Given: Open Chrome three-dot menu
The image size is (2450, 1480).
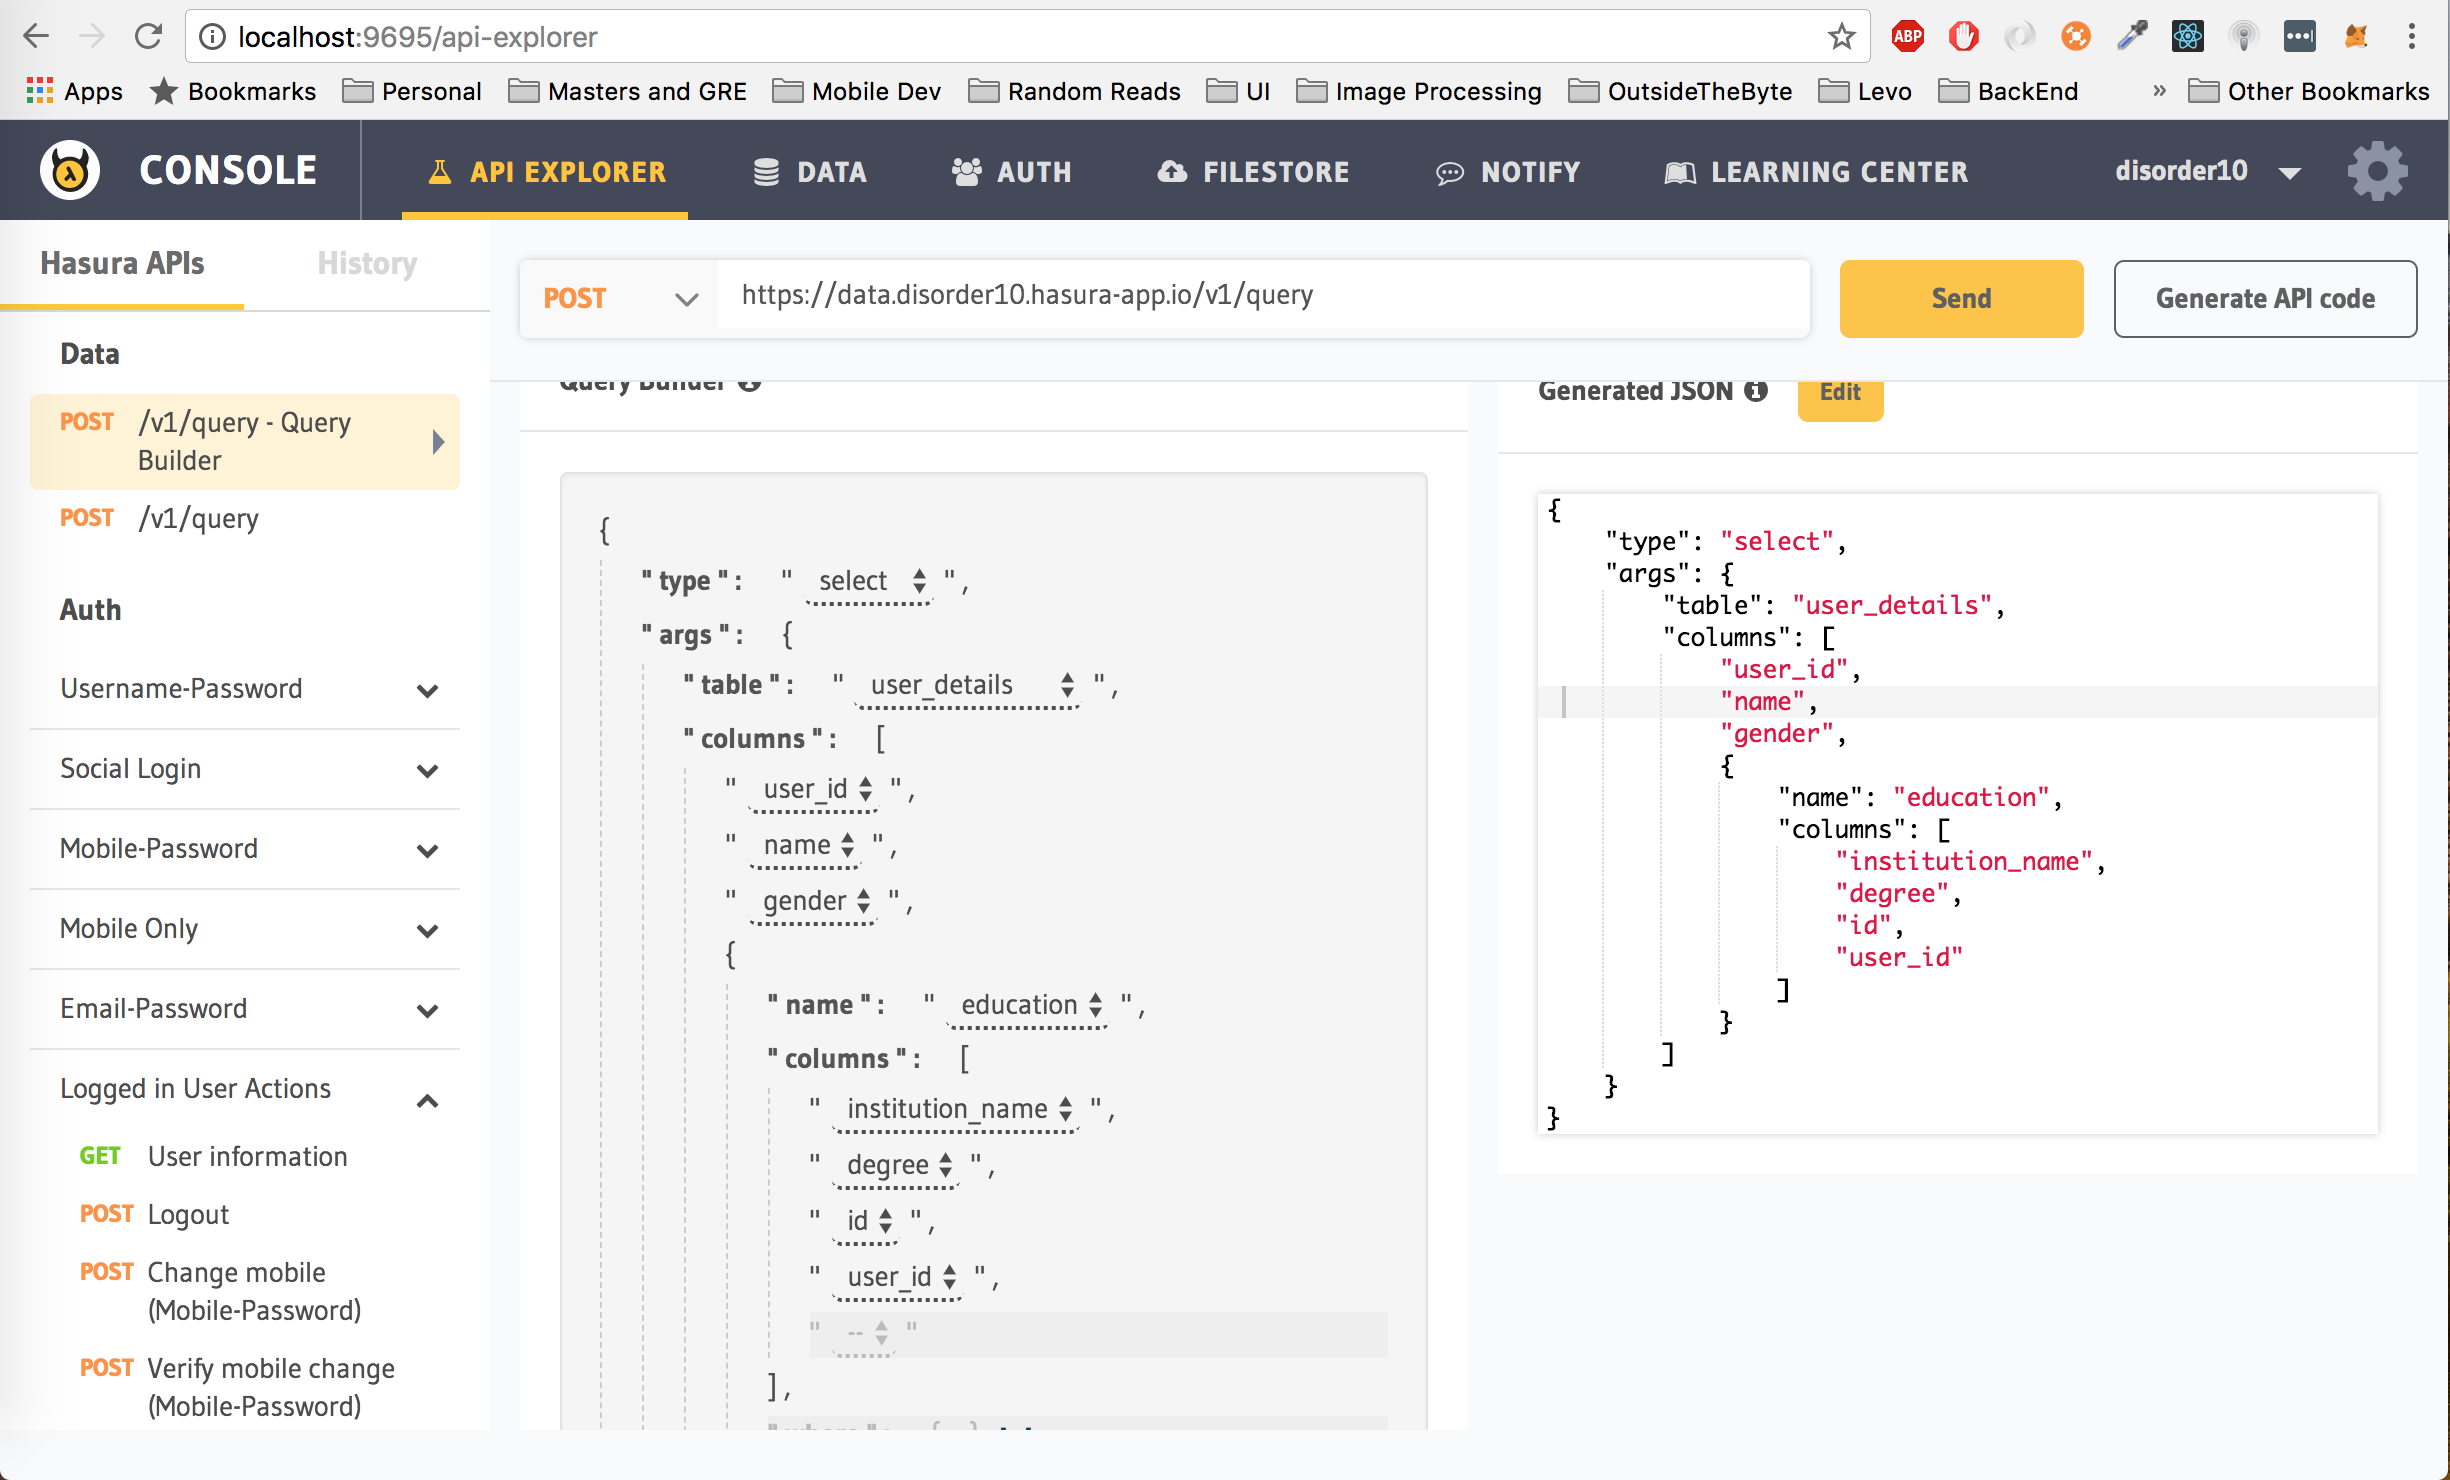Looking at the screenshot, I should tap(2411, 37).
